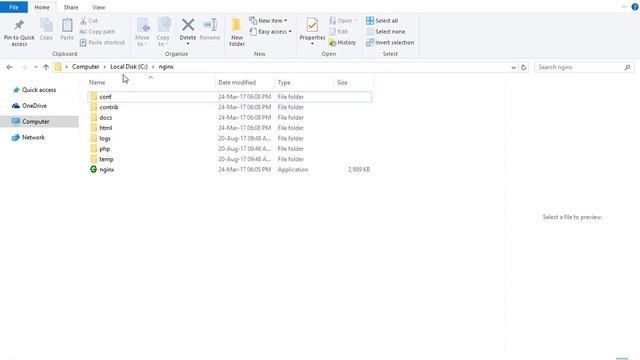Screen dimensions: 640x360
Task: Click Computer in the address path
Action: pyautogui.click(x=86, y=67)
